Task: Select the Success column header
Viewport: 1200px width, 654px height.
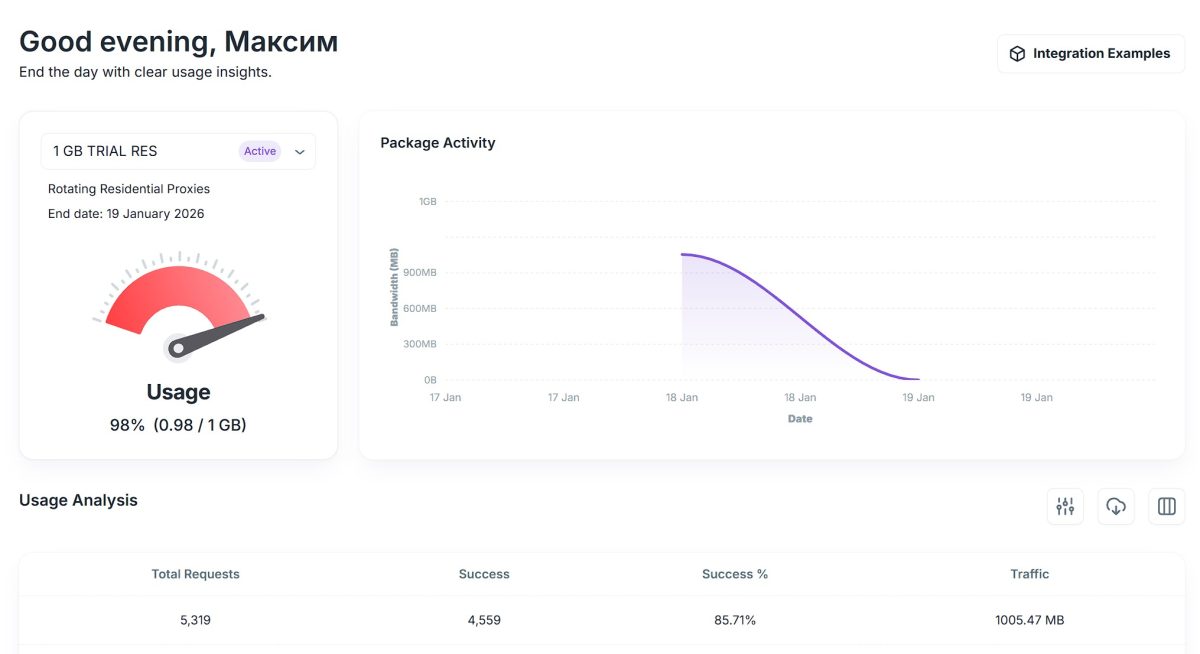Action: click(x=484, y=574)
